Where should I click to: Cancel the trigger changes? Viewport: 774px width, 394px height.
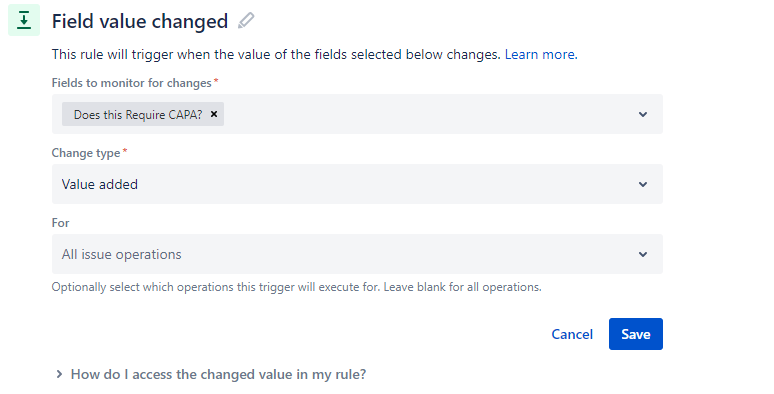(x=572, y=334)
